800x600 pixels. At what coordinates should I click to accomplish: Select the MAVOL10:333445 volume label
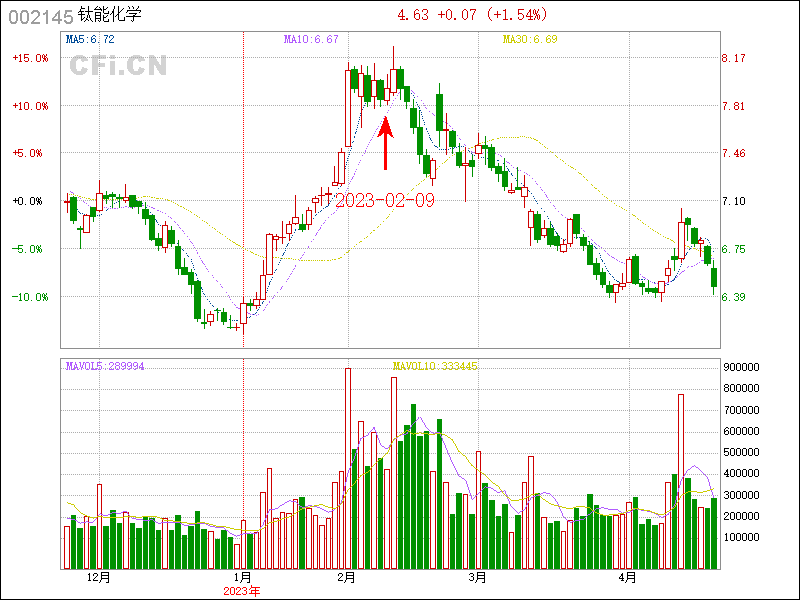click(435, 367)
